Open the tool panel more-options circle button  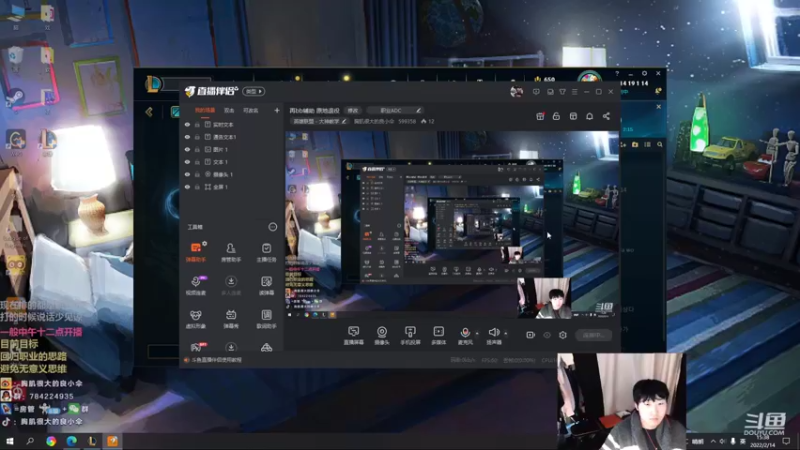273,227
